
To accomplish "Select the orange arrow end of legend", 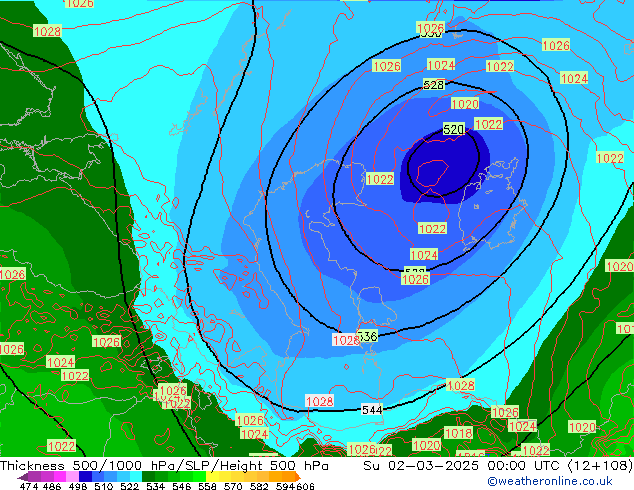I will click(298, 476).
